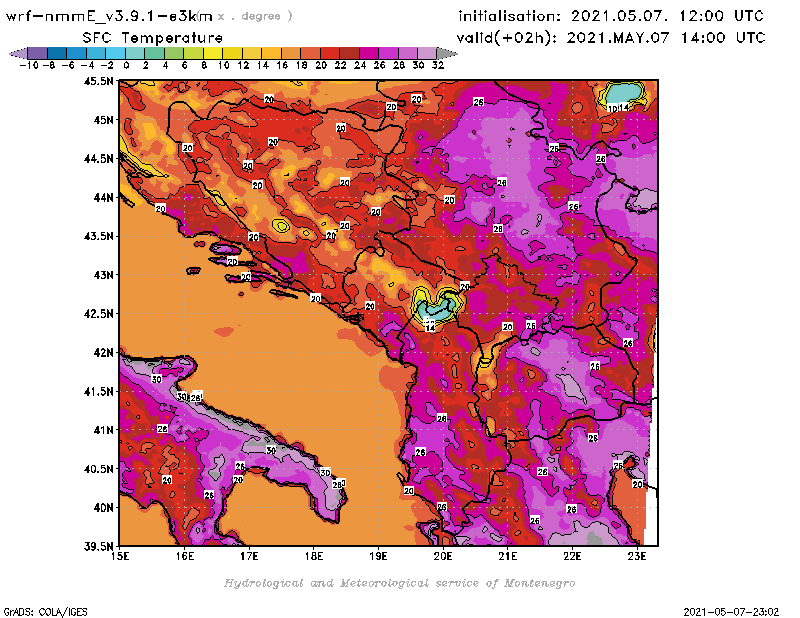The width and height of the screenshot is (800, 618).
Task: Click the 40N latitude axis label
Action: (x=103, y=508)
